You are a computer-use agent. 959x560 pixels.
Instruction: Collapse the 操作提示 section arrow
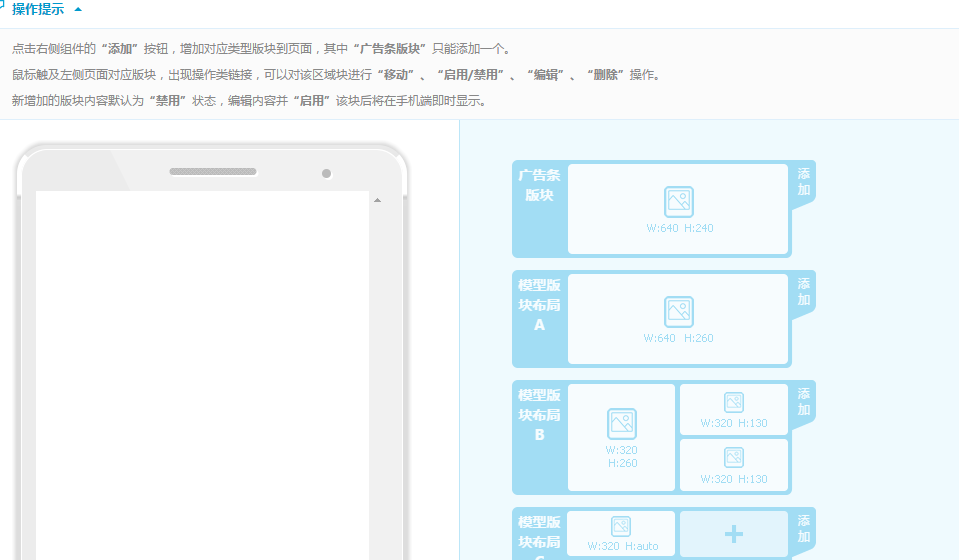tap(78, 9)
